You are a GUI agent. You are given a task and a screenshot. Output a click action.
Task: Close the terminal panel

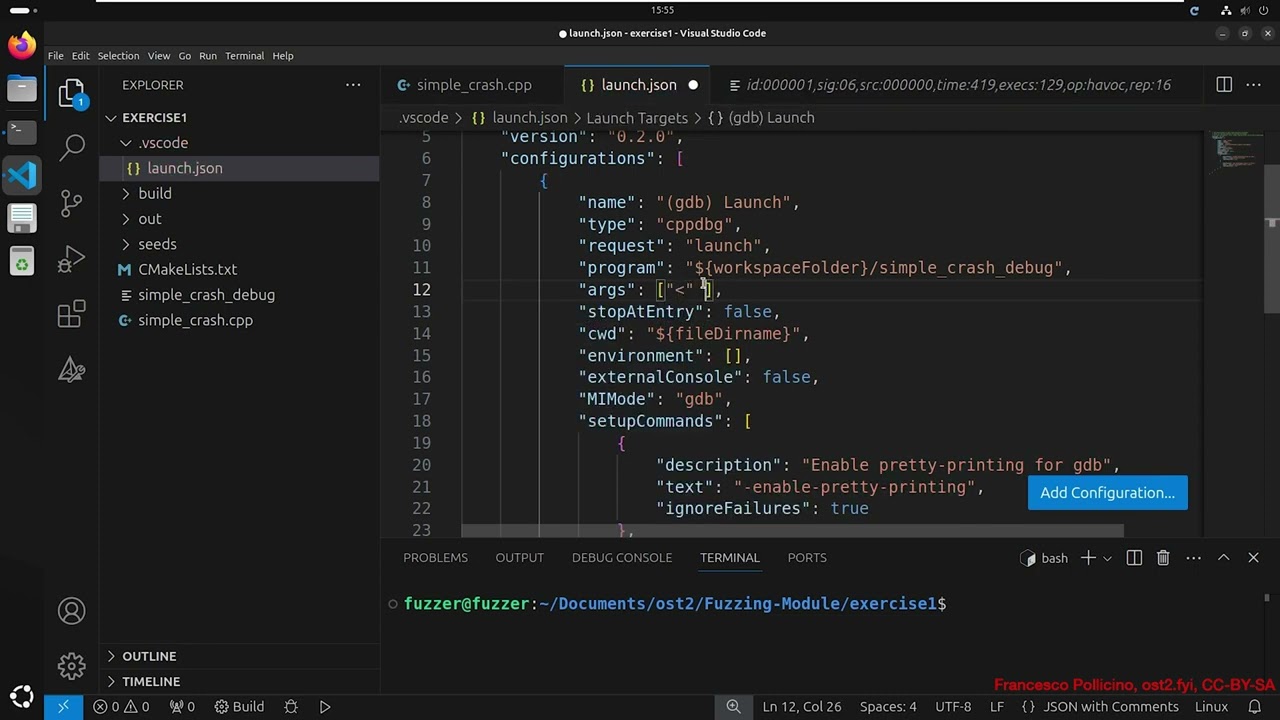pyautogui.click(x=1253, y=558)
